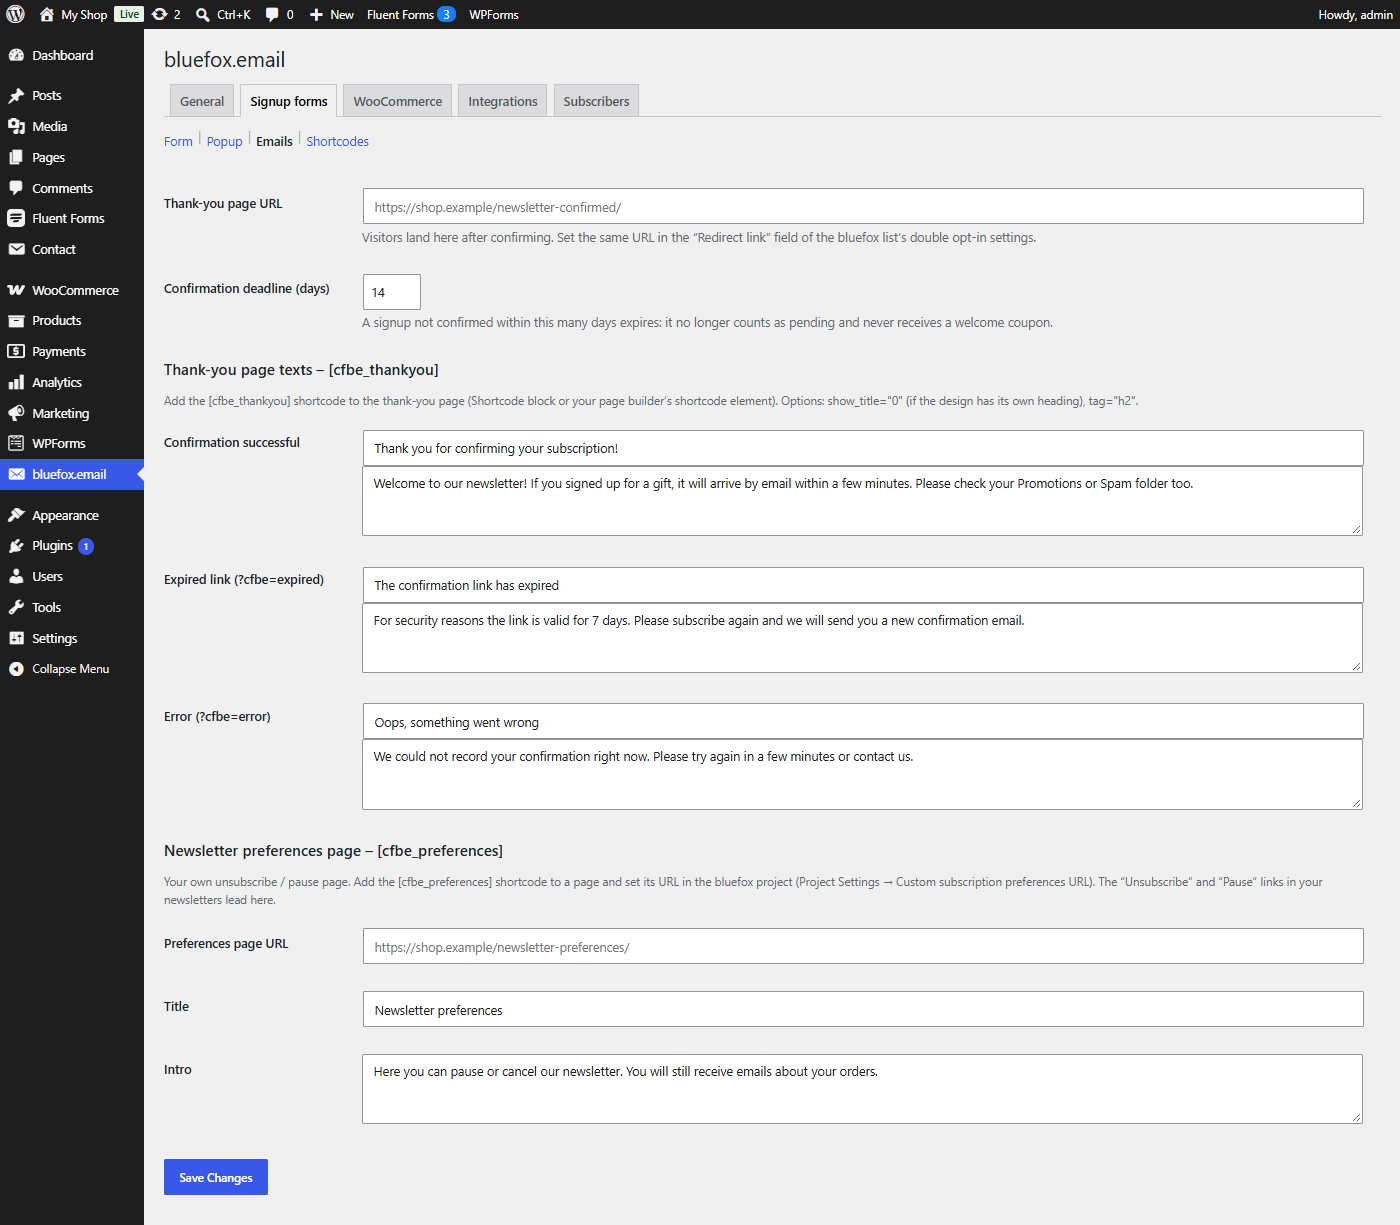Switch to the General tab
The image size is (1400, 1225).
[202, 101]
